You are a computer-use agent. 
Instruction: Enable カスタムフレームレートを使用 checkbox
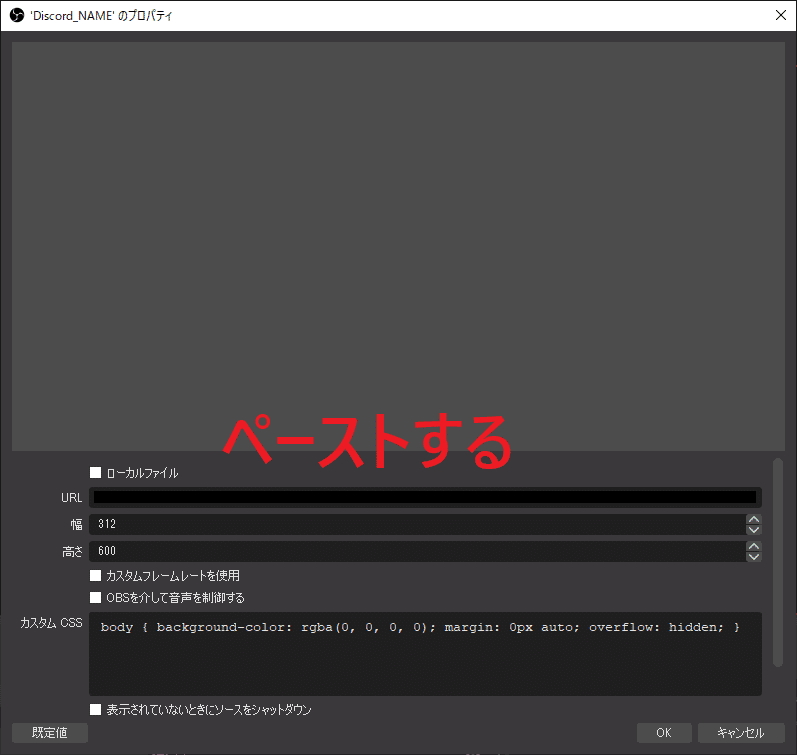tap(96, 576)
